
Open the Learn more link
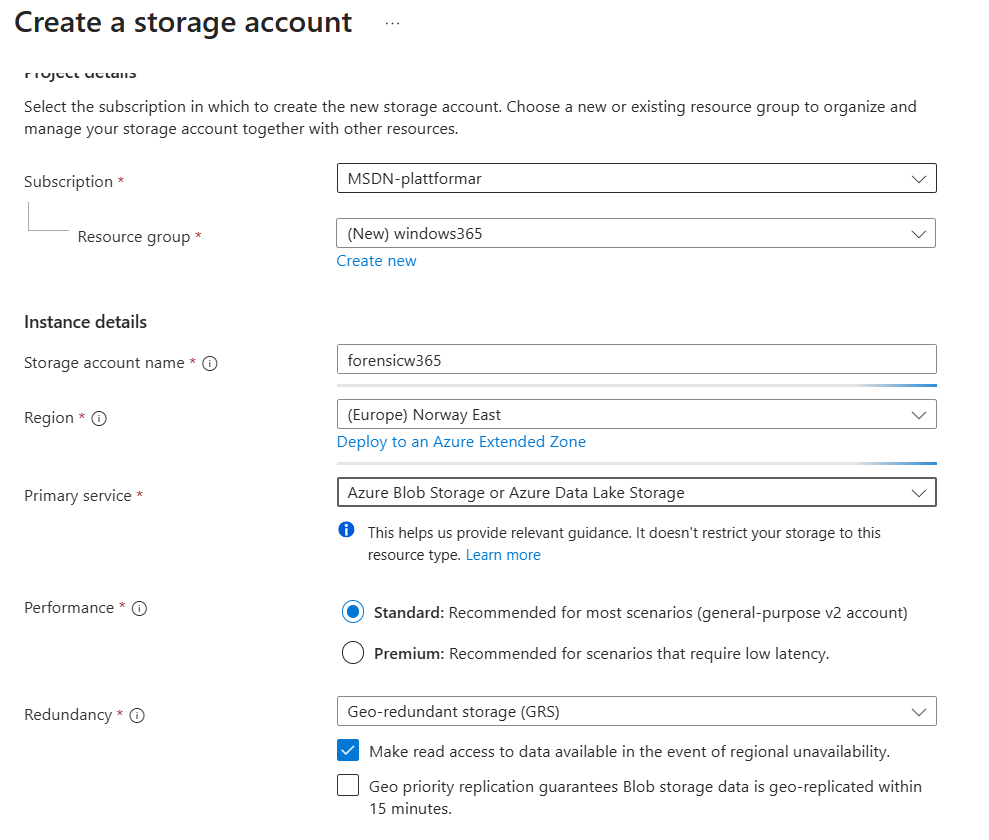point(503,555)
